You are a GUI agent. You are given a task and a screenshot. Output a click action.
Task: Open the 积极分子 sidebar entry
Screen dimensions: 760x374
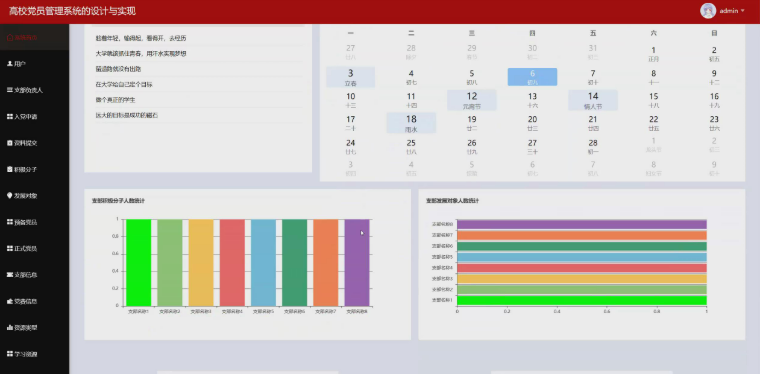[x=34, y=170]
